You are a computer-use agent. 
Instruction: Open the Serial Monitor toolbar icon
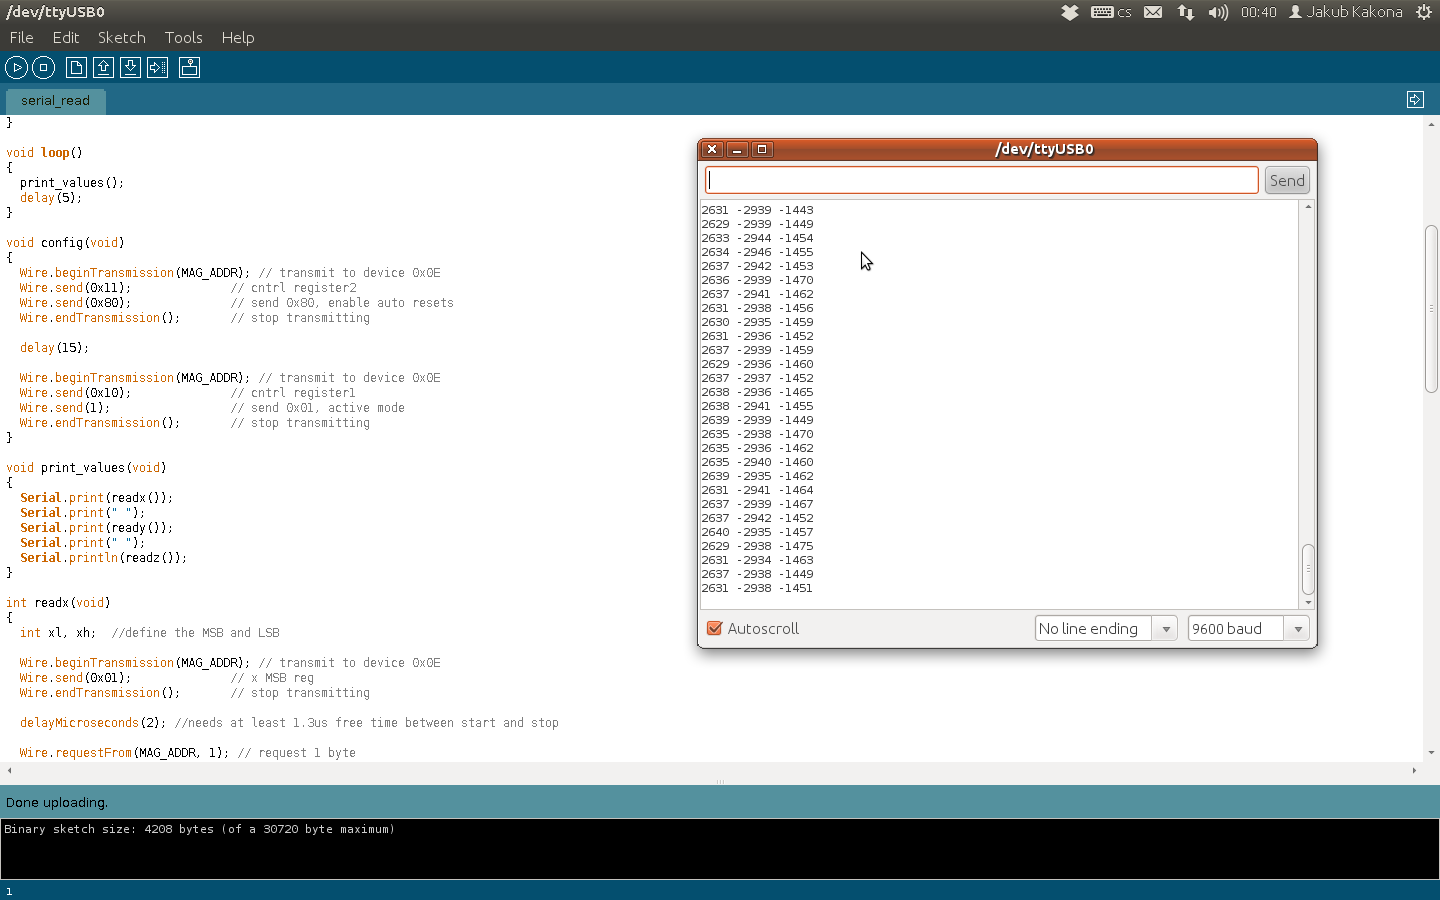pos(189,67)
